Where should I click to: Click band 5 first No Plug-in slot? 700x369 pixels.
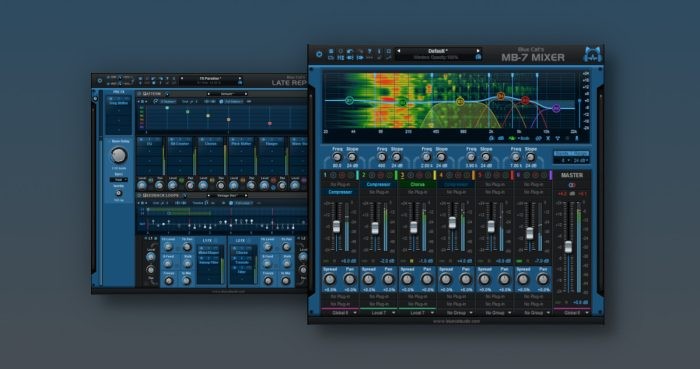[495, 184]
